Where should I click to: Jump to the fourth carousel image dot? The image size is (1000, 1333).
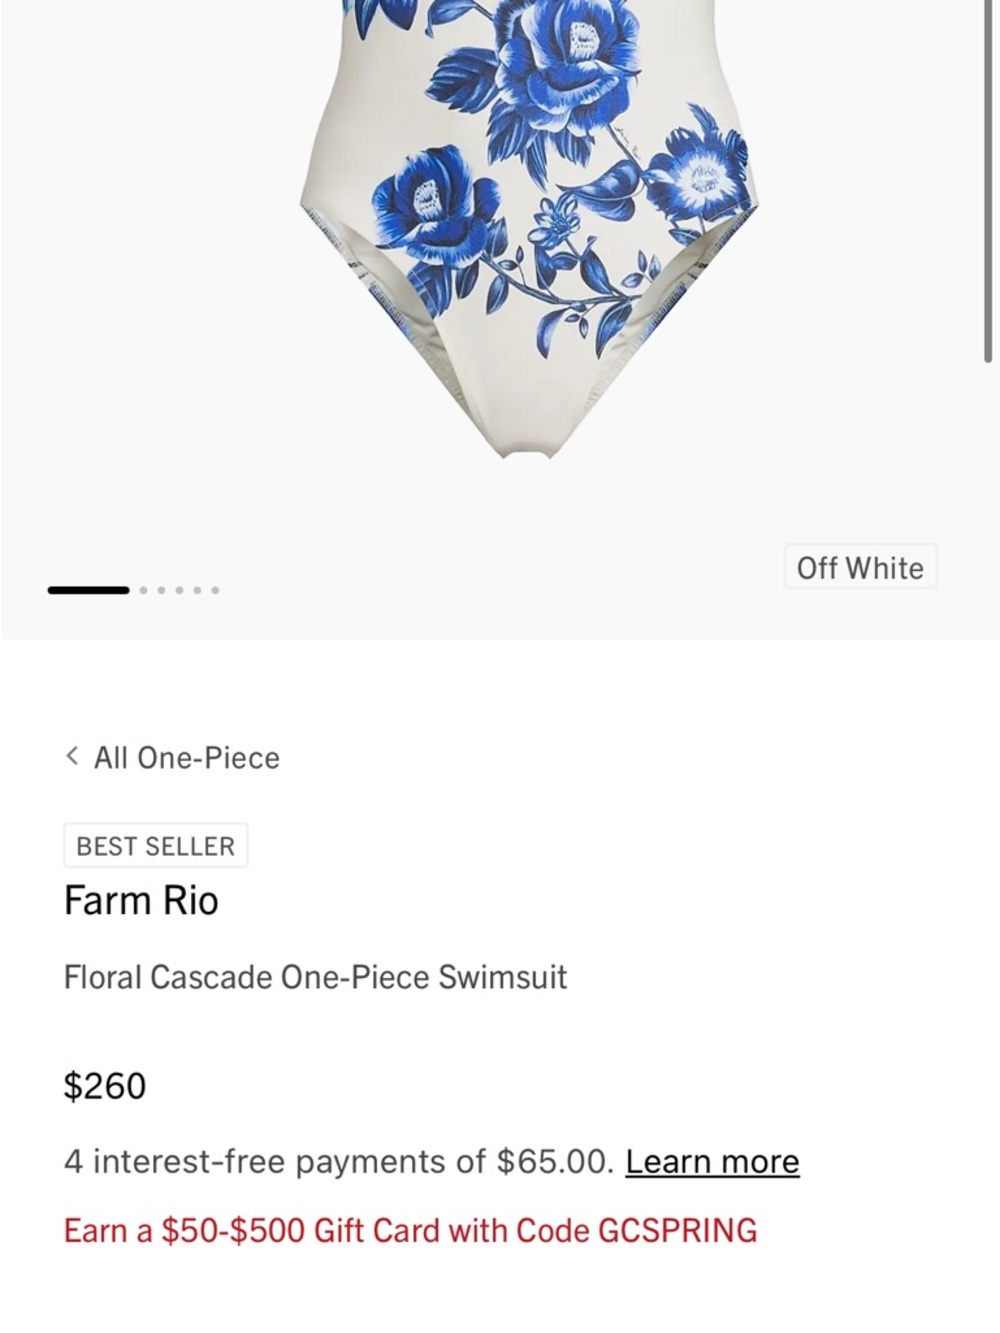coord(180,590)
